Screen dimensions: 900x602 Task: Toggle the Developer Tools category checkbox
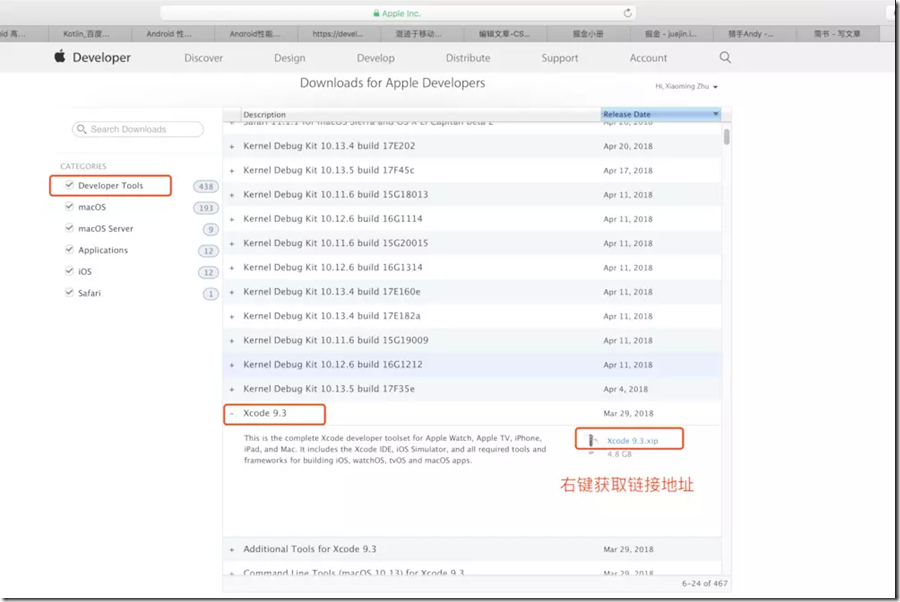69,185
